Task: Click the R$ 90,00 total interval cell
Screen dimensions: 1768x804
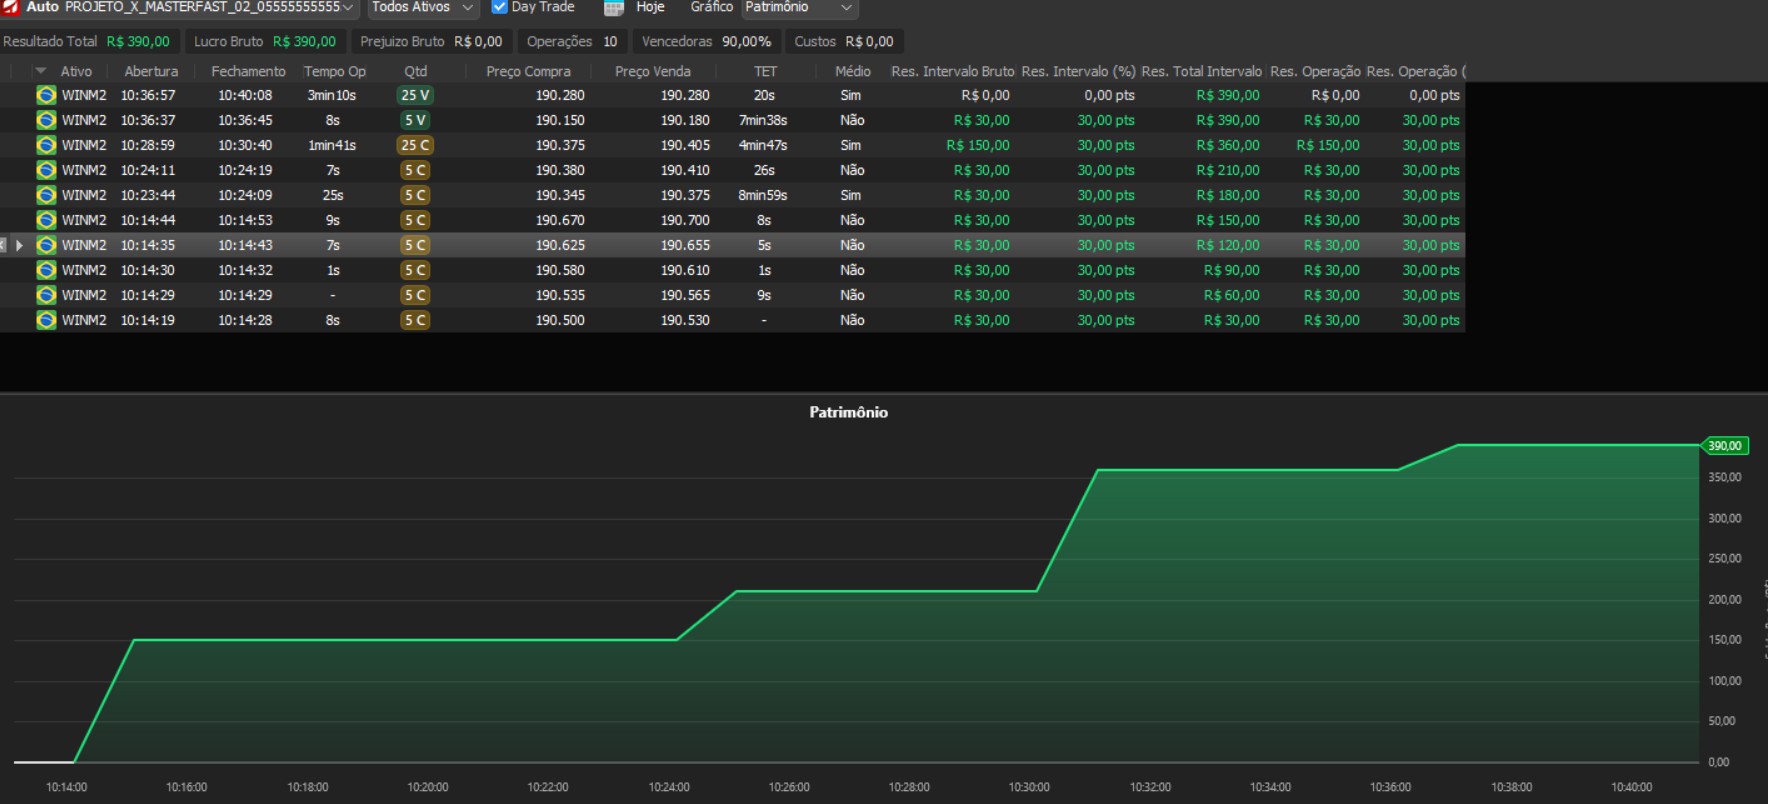Action: [1232, 270]
